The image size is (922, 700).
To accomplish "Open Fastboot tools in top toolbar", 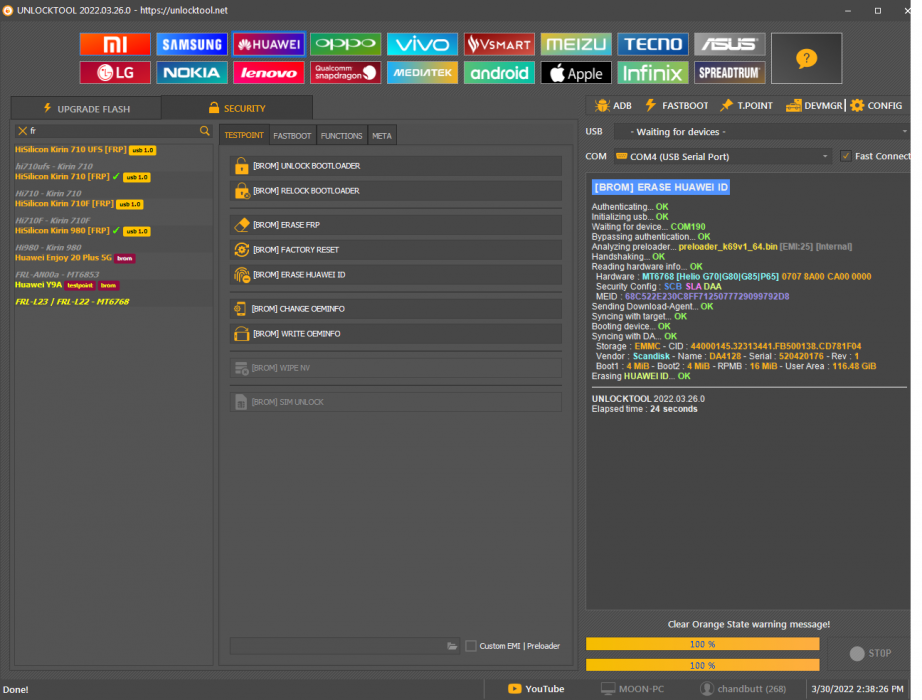I will tap(677, 105).
